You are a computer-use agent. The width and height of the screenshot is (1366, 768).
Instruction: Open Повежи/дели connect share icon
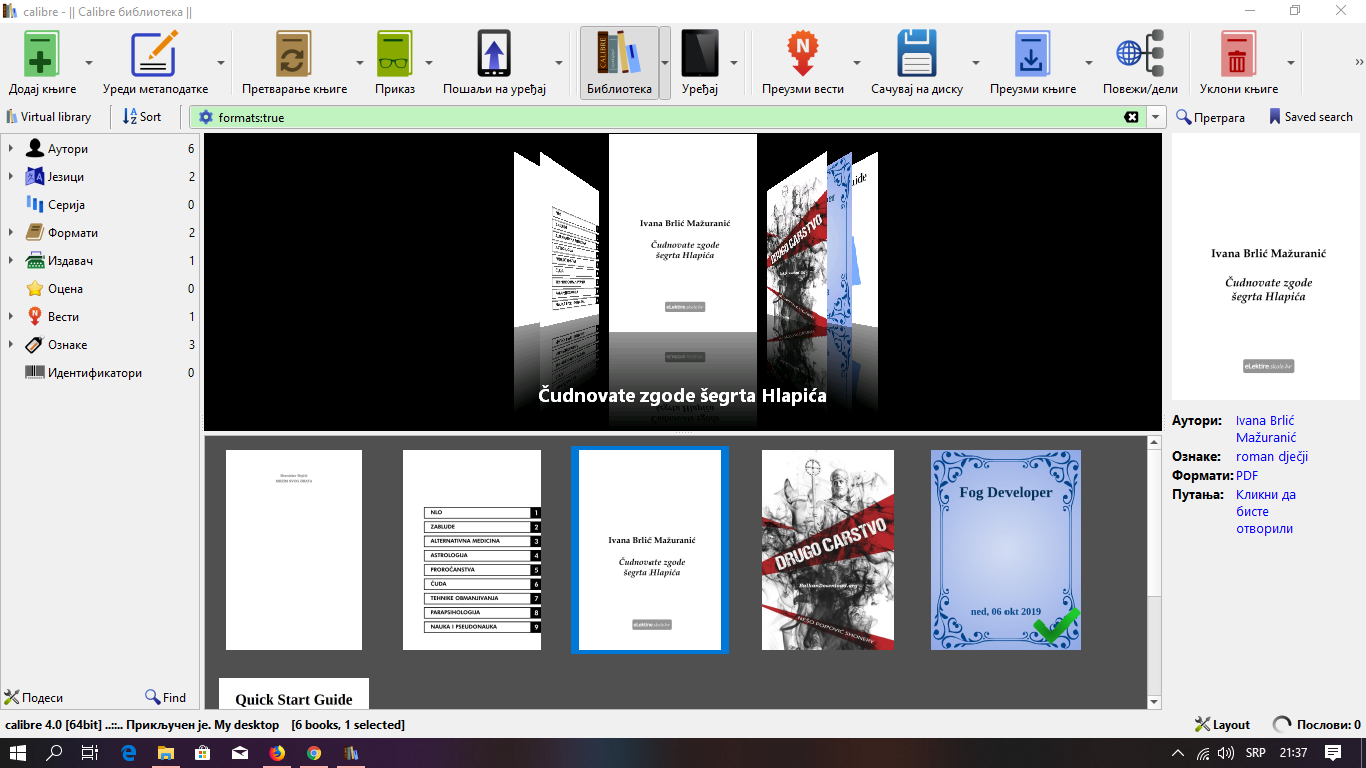pyautogui.click(x=1140, y=53)
